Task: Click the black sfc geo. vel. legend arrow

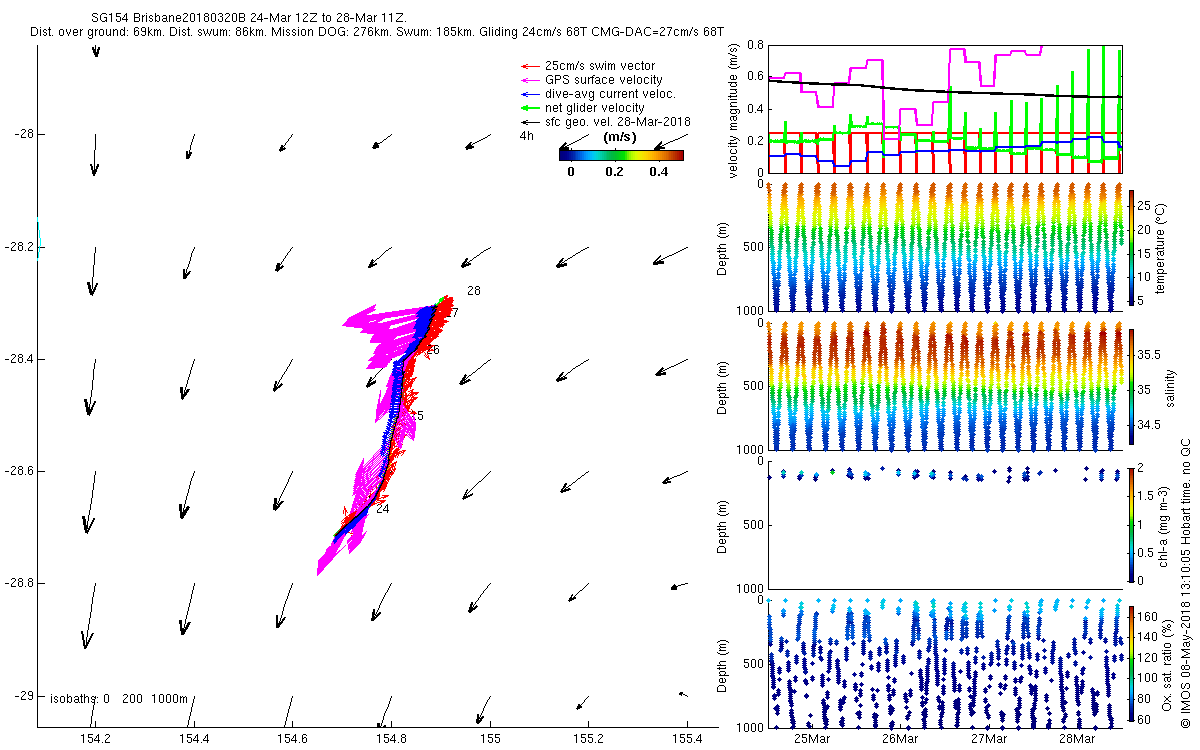Action: 529,122
